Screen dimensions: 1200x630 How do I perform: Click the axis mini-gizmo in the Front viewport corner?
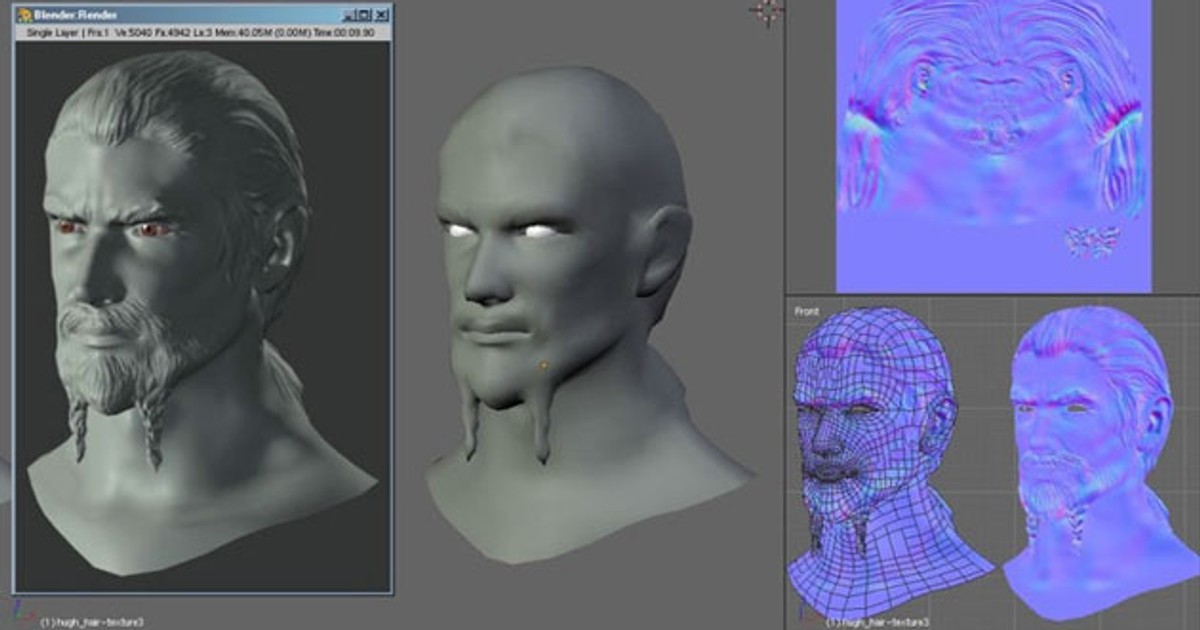(x=802, y=613)
